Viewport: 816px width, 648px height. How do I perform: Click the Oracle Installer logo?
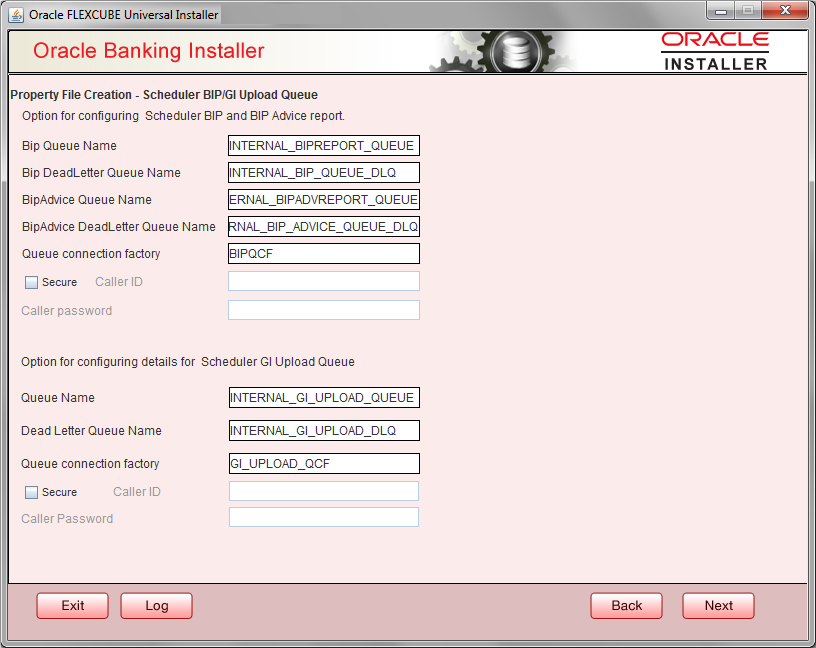[x=715, y=51]
